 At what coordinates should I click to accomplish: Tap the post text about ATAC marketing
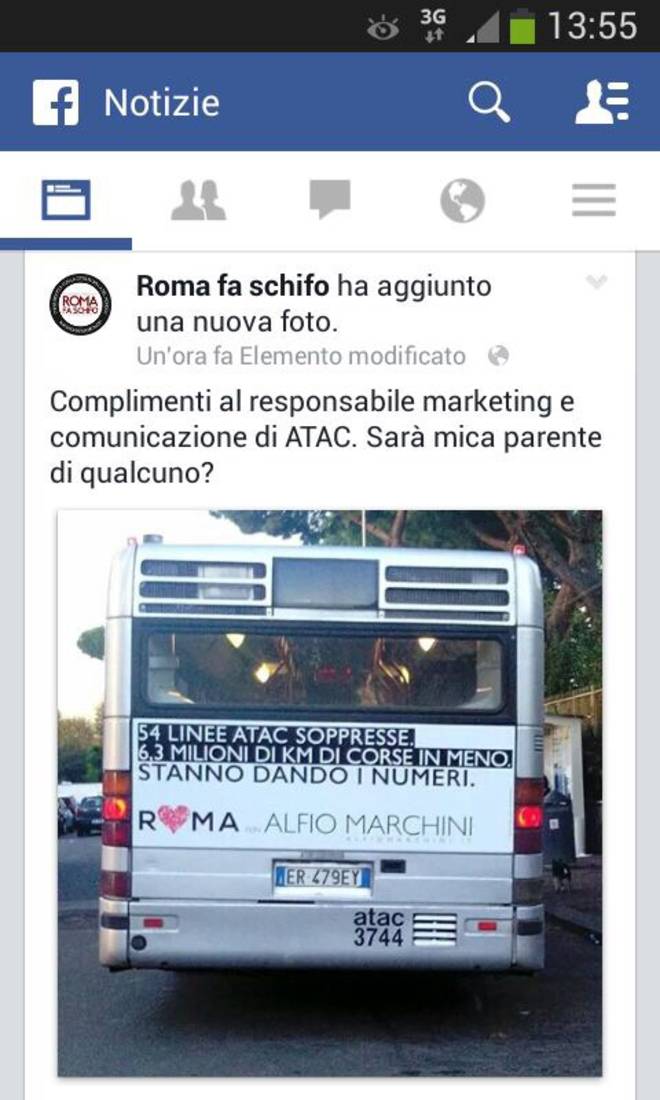[326, 438]
